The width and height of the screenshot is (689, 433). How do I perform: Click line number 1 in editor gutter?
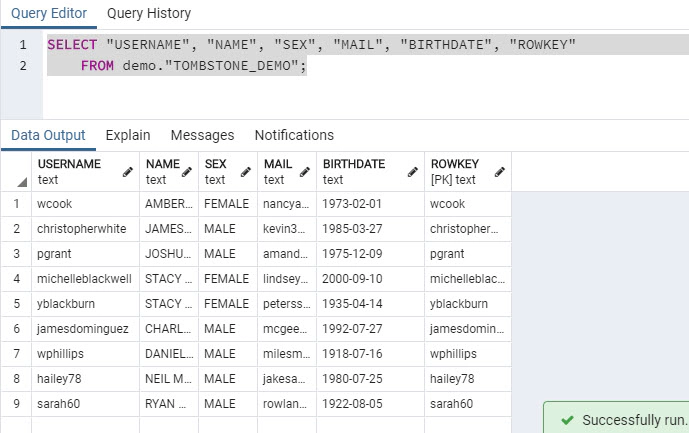[23, 45]
